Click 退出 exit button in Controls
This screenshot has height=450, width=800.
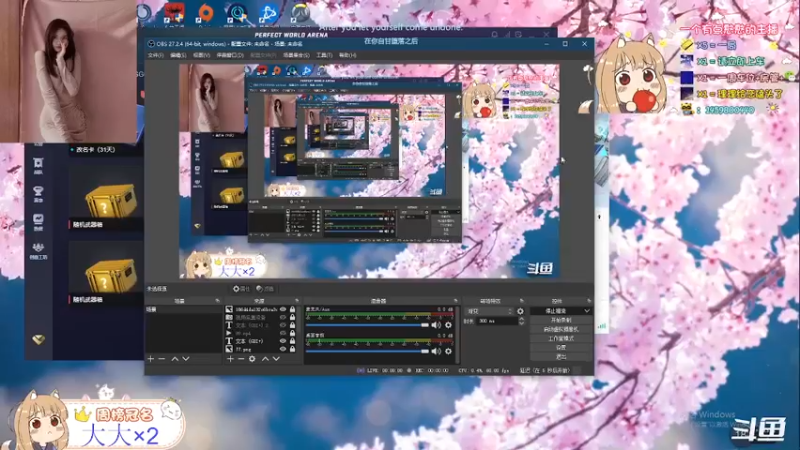coord(561,357)
